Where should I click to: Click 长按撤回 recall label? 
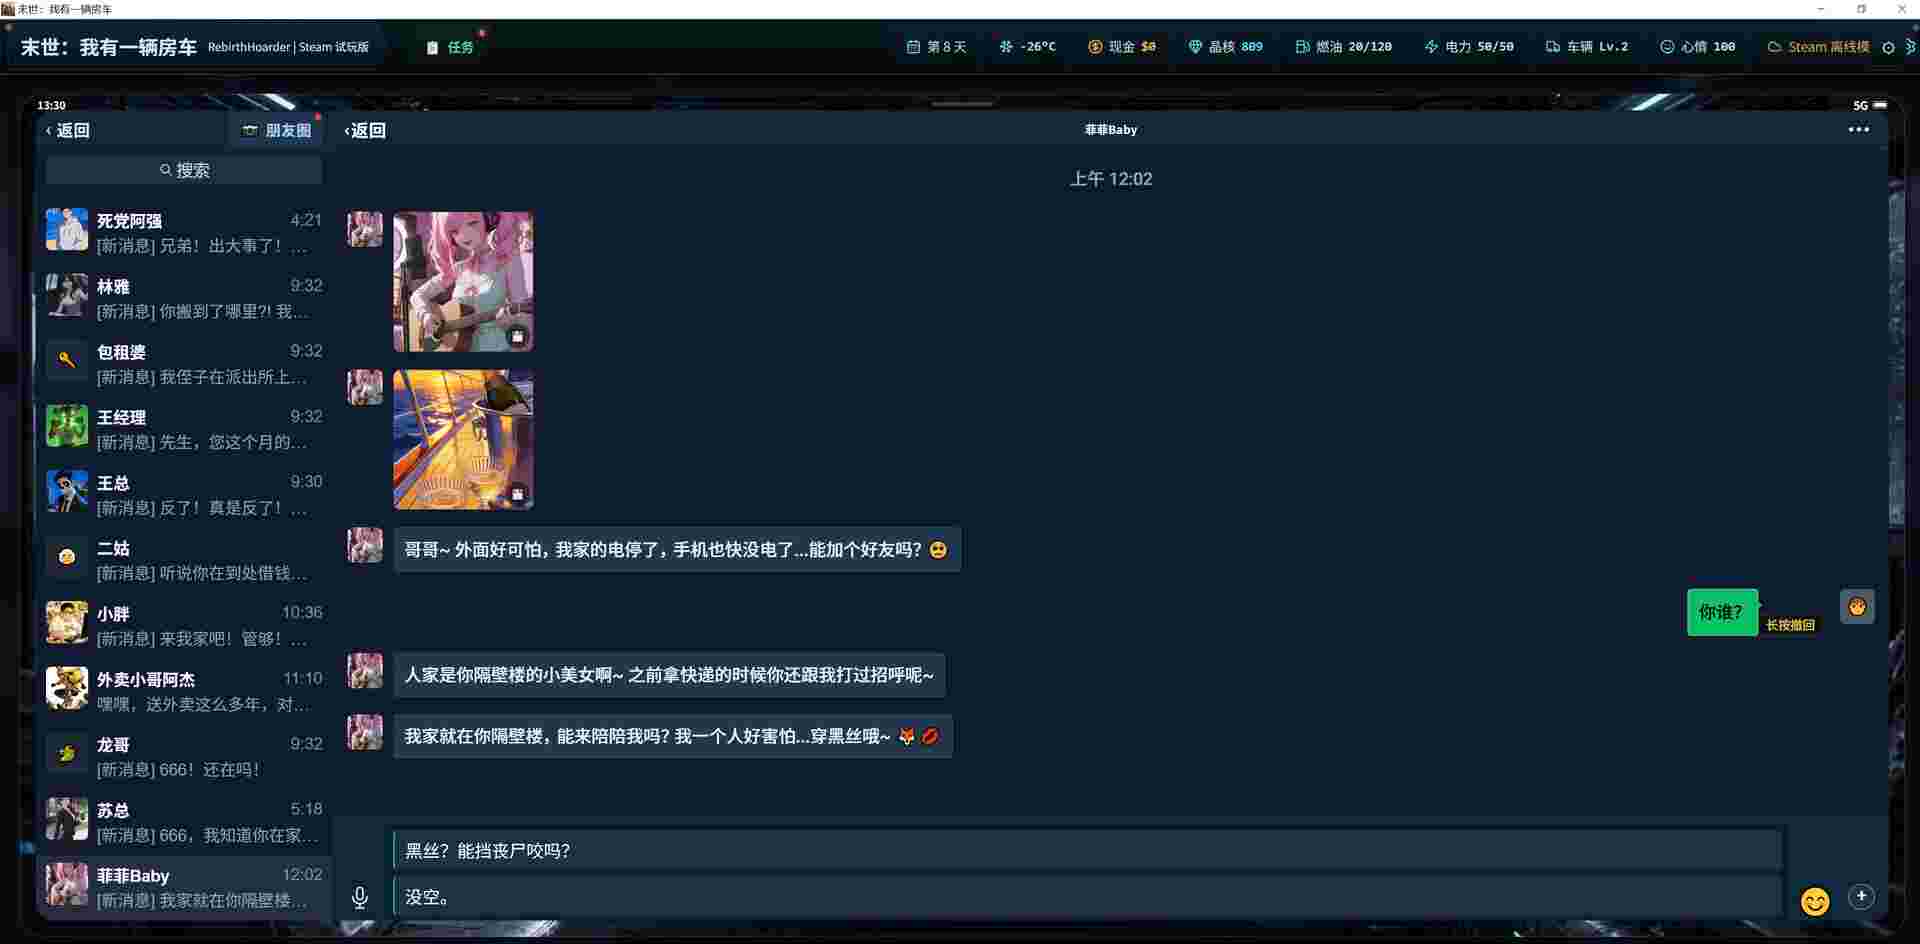pos(1790,625)
